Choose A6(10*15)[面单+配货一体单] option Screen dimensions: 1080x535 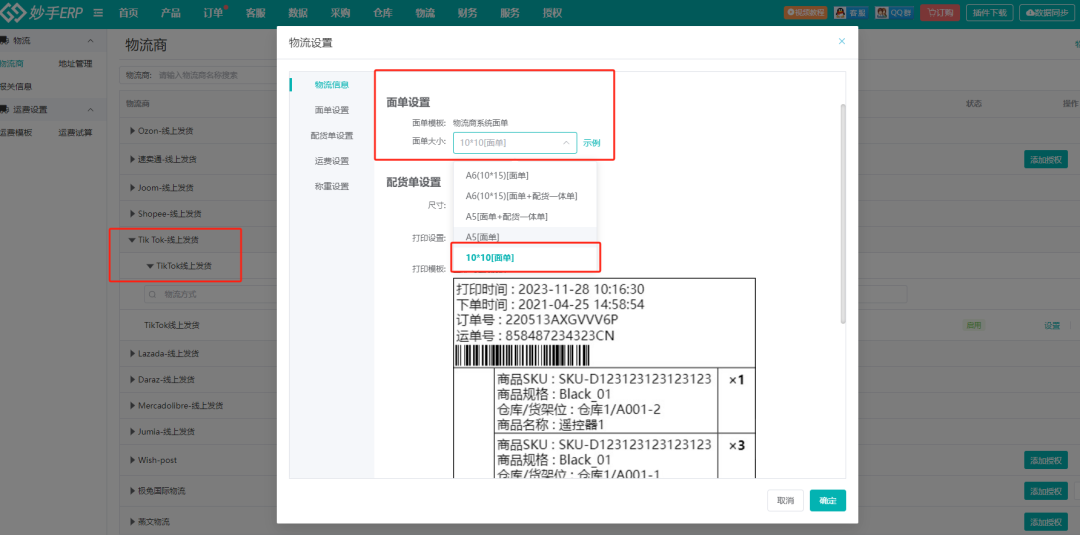click(525, 196)
